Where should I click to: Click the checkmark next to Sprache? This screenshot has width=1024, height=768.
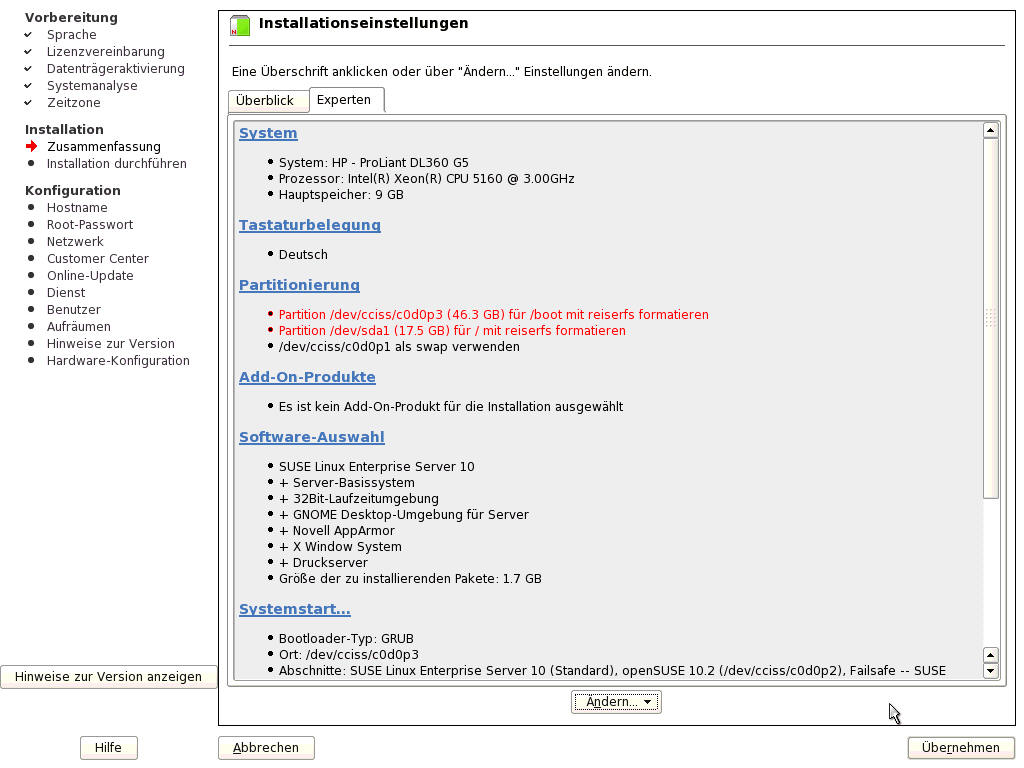tap(28, 35)
